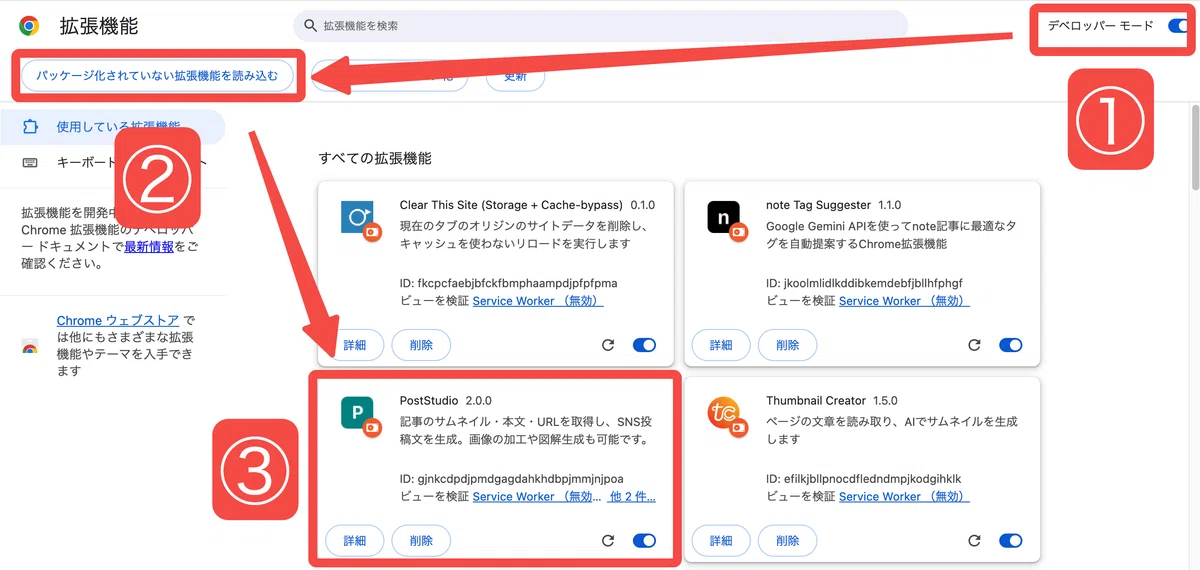Open Service Worker link for Clear This Site
This screenshot has width=1200, height=570.
(538, 301)
